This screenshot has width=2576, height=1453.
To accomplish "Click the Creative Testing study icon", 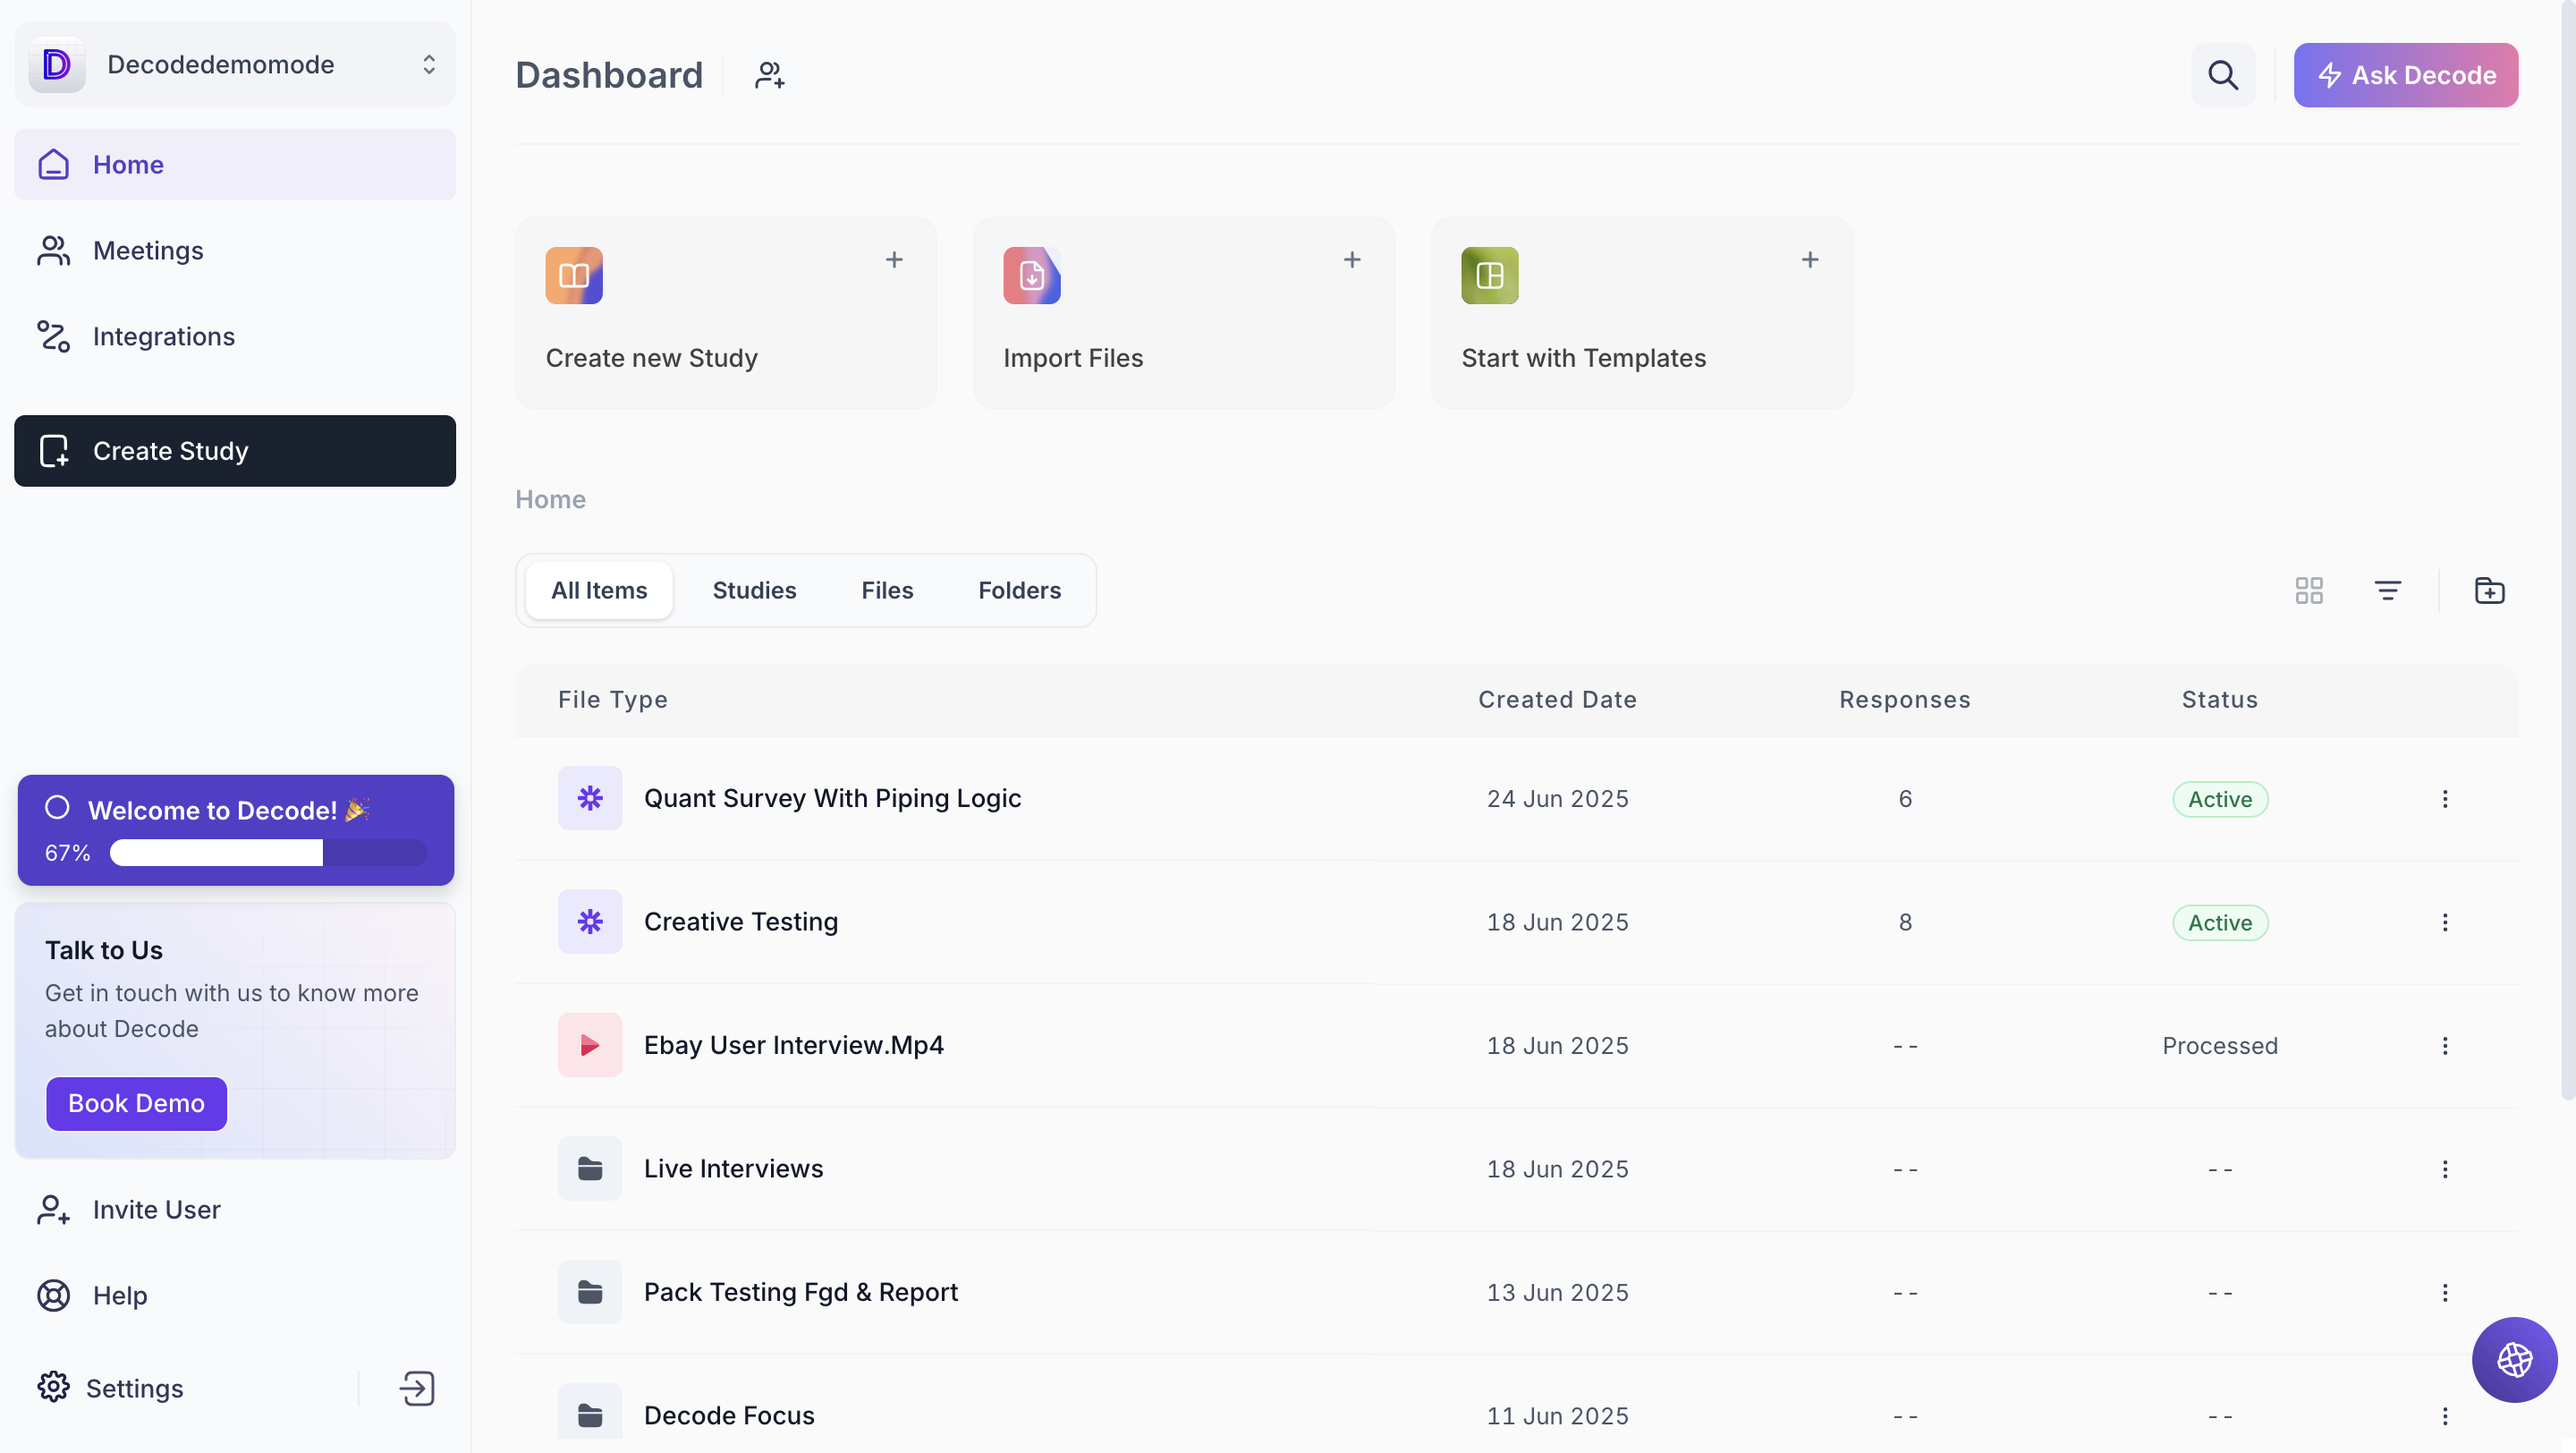I will pyautogui.click(x=590, y=922).
